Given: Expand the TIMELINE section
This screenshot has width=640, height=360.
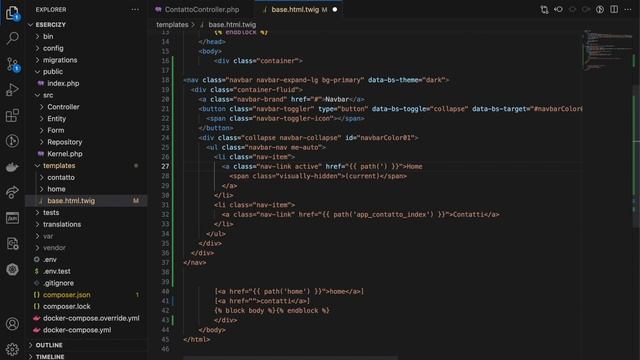Looking at the screenshot, I should tap(50, 356).
